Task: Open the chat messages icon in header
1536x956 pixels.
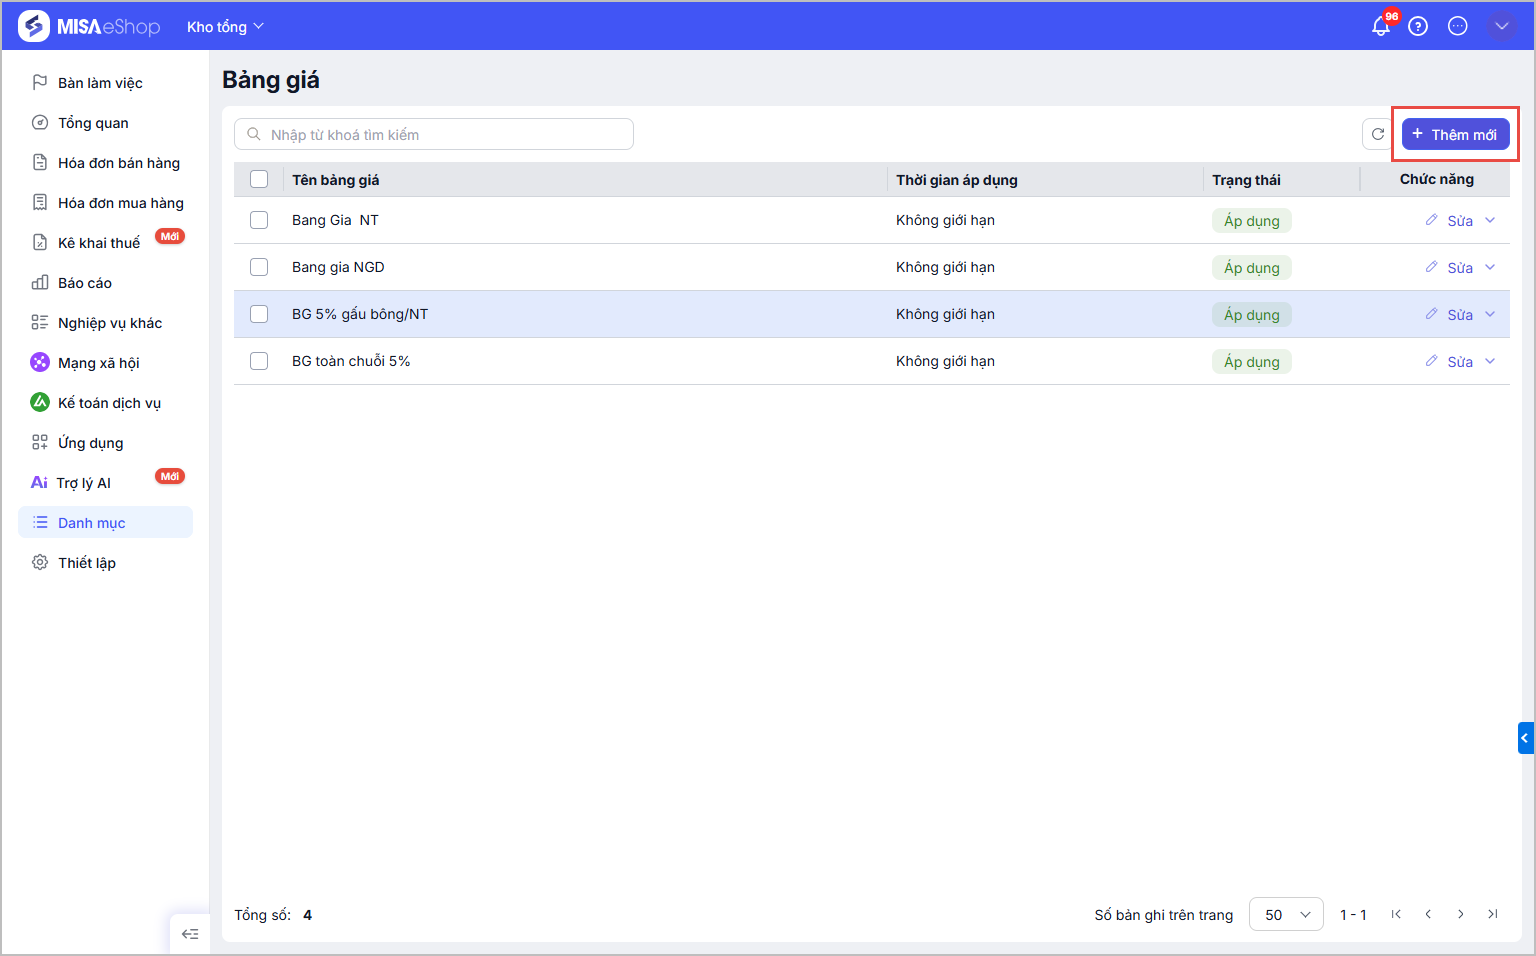Action: pos(1458,27)
